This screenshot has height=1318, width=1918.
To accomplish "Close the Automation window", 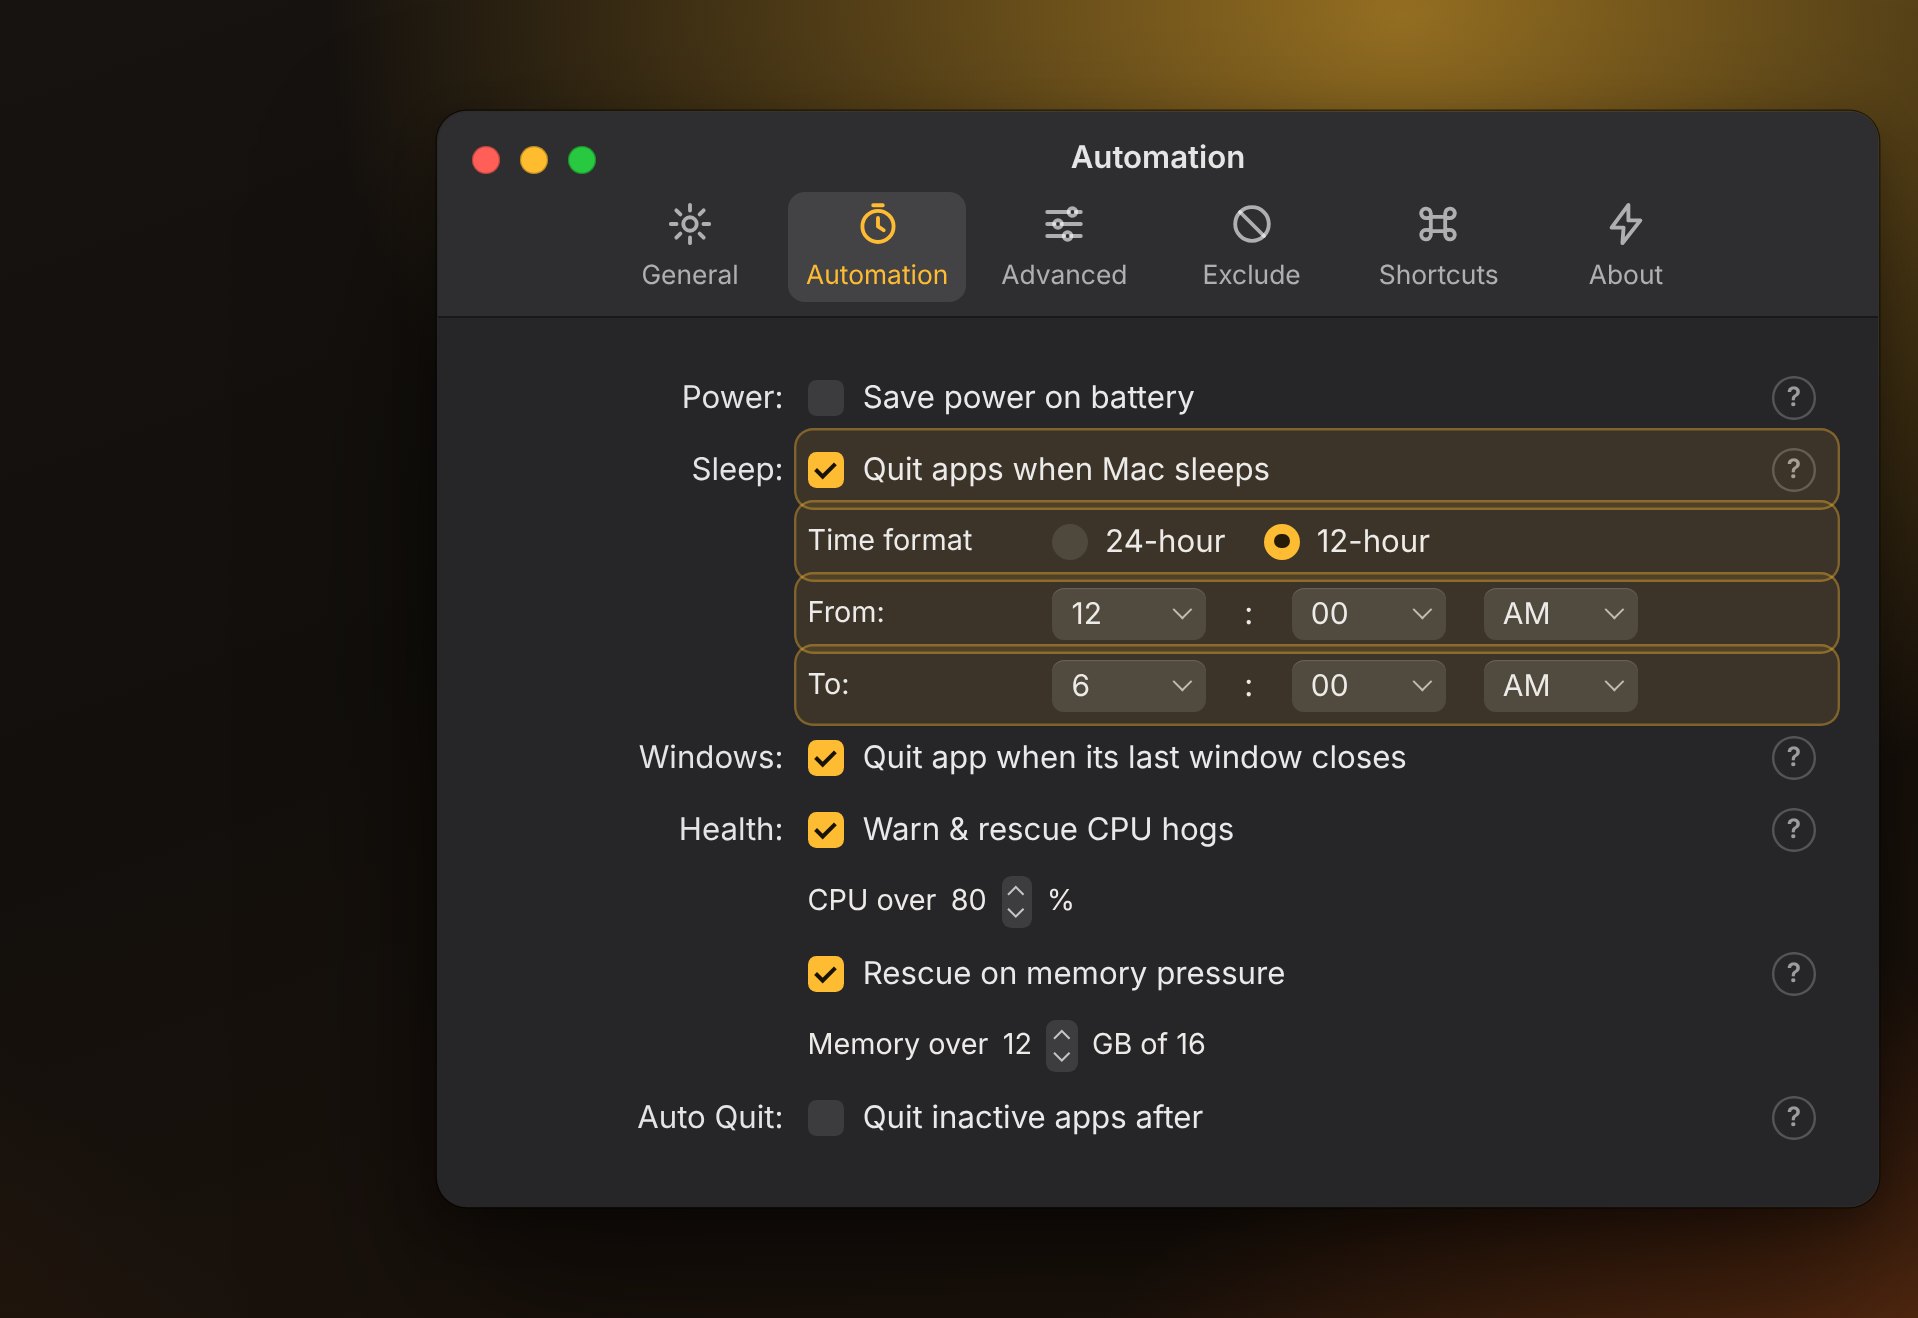I will 486,160.
